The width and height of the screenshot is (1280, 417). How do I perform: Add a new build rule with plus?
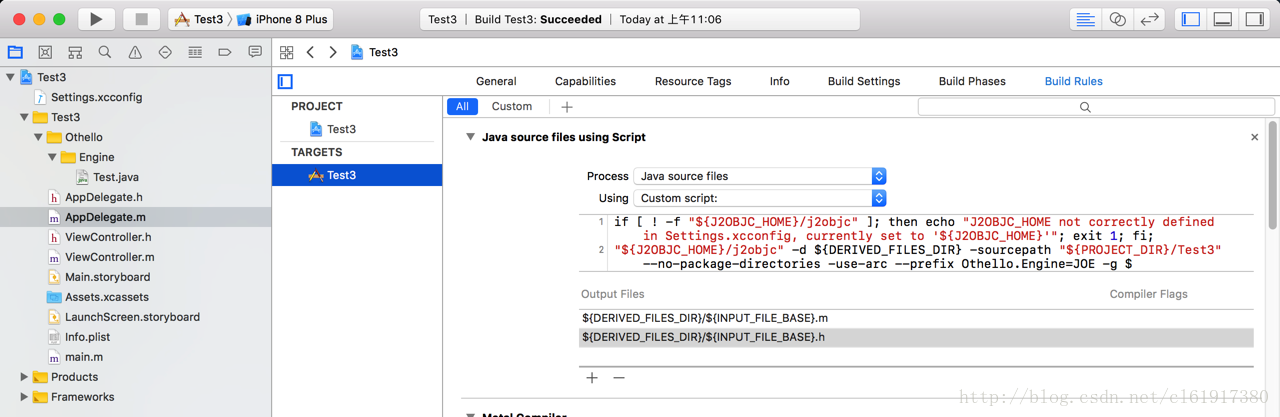point(567,107)
